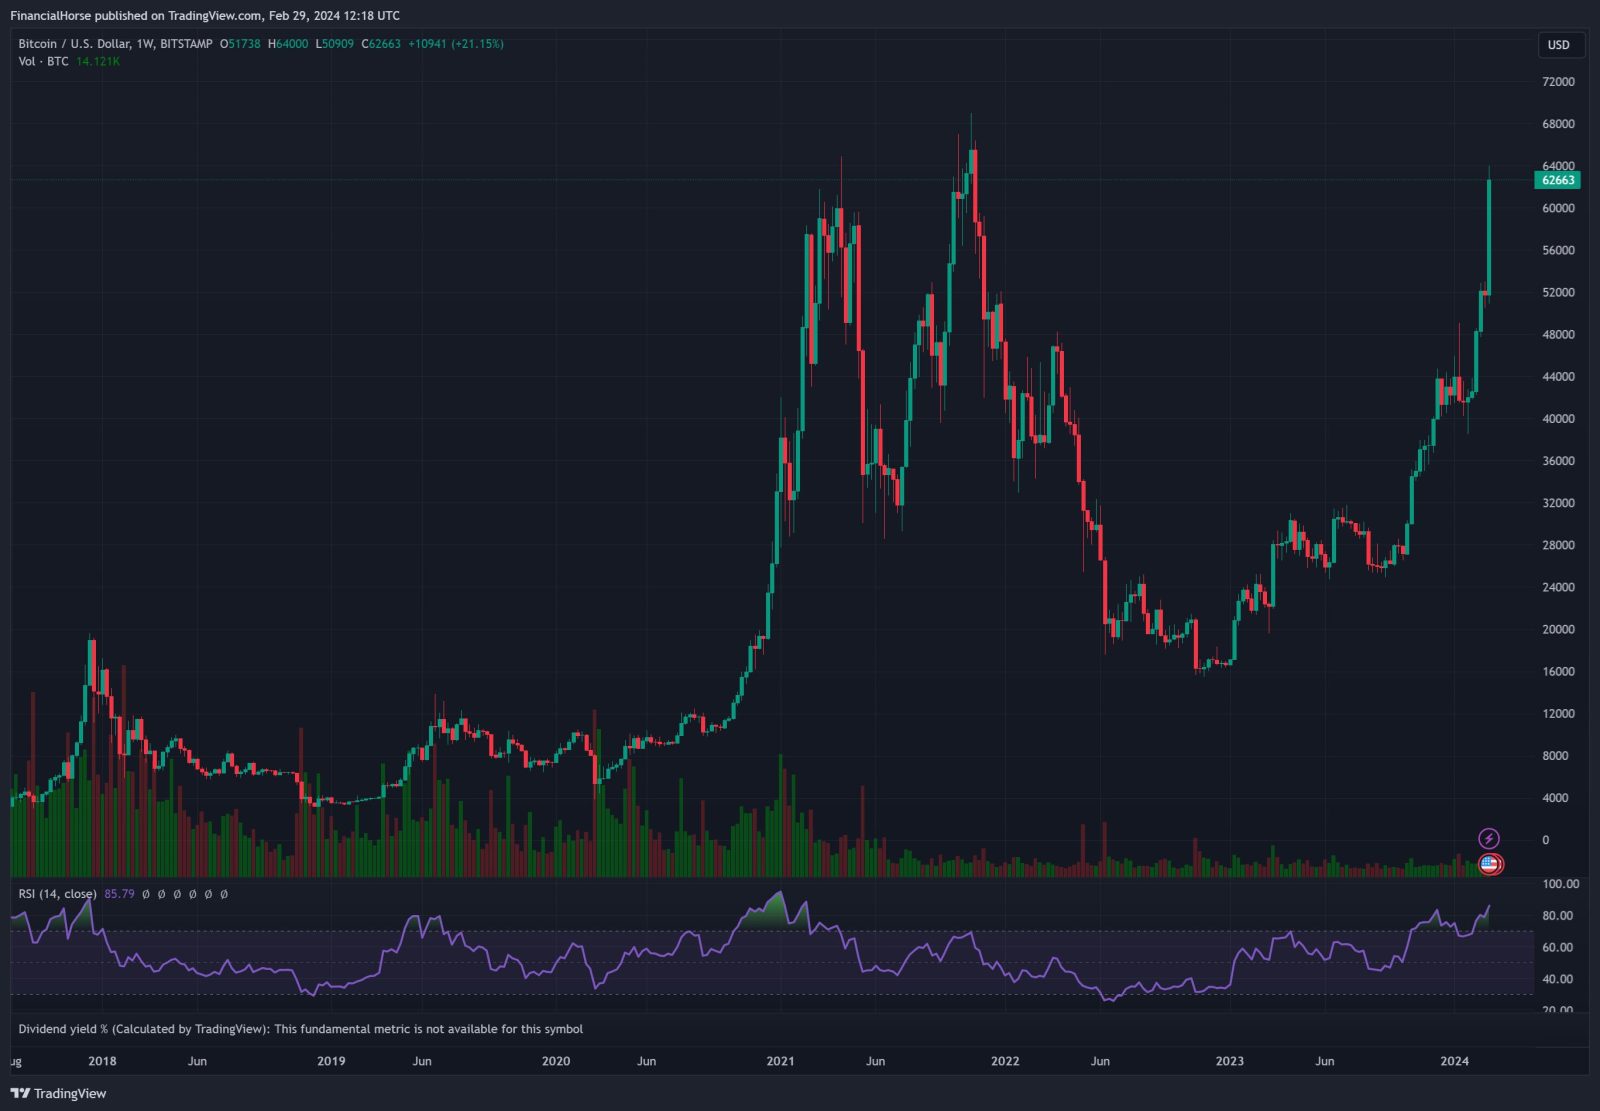Click the RSI value 85.79

point(119,894)
